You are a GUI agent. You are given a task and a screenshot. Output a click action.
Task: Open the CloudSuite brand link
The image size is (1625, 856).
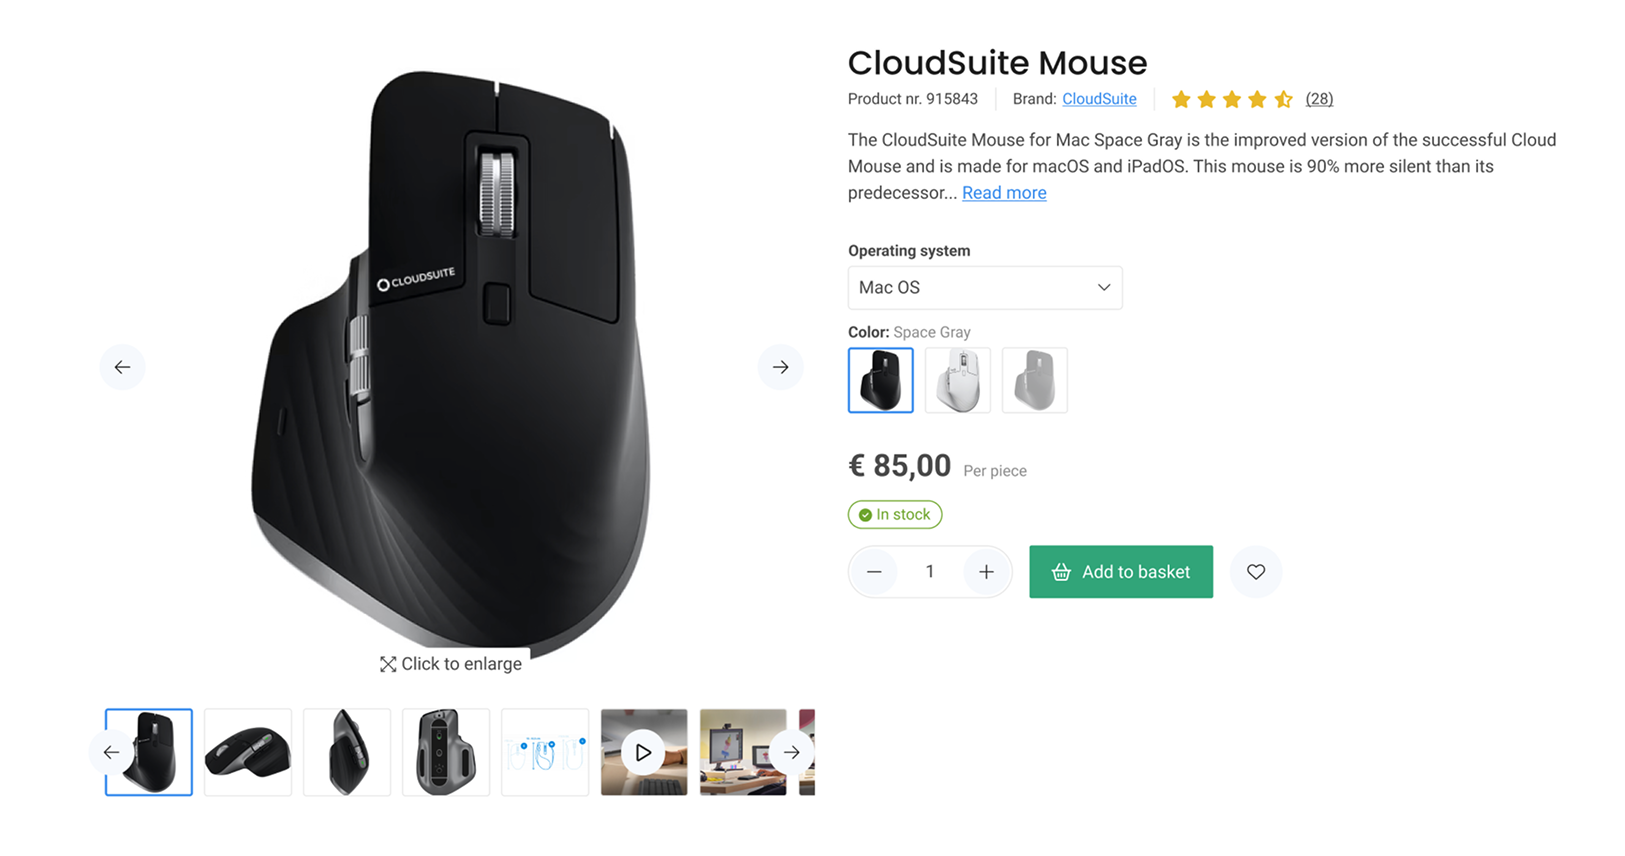click(1099, 99)
